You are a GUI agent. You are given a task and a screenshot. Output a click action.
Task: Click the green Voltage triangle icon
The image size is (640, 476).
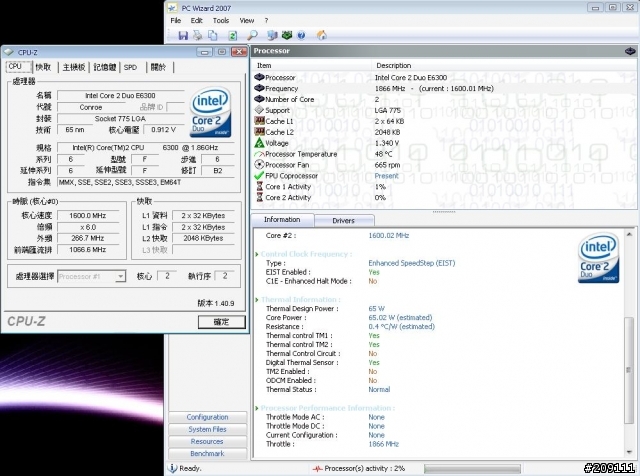[x=259, y=143]
